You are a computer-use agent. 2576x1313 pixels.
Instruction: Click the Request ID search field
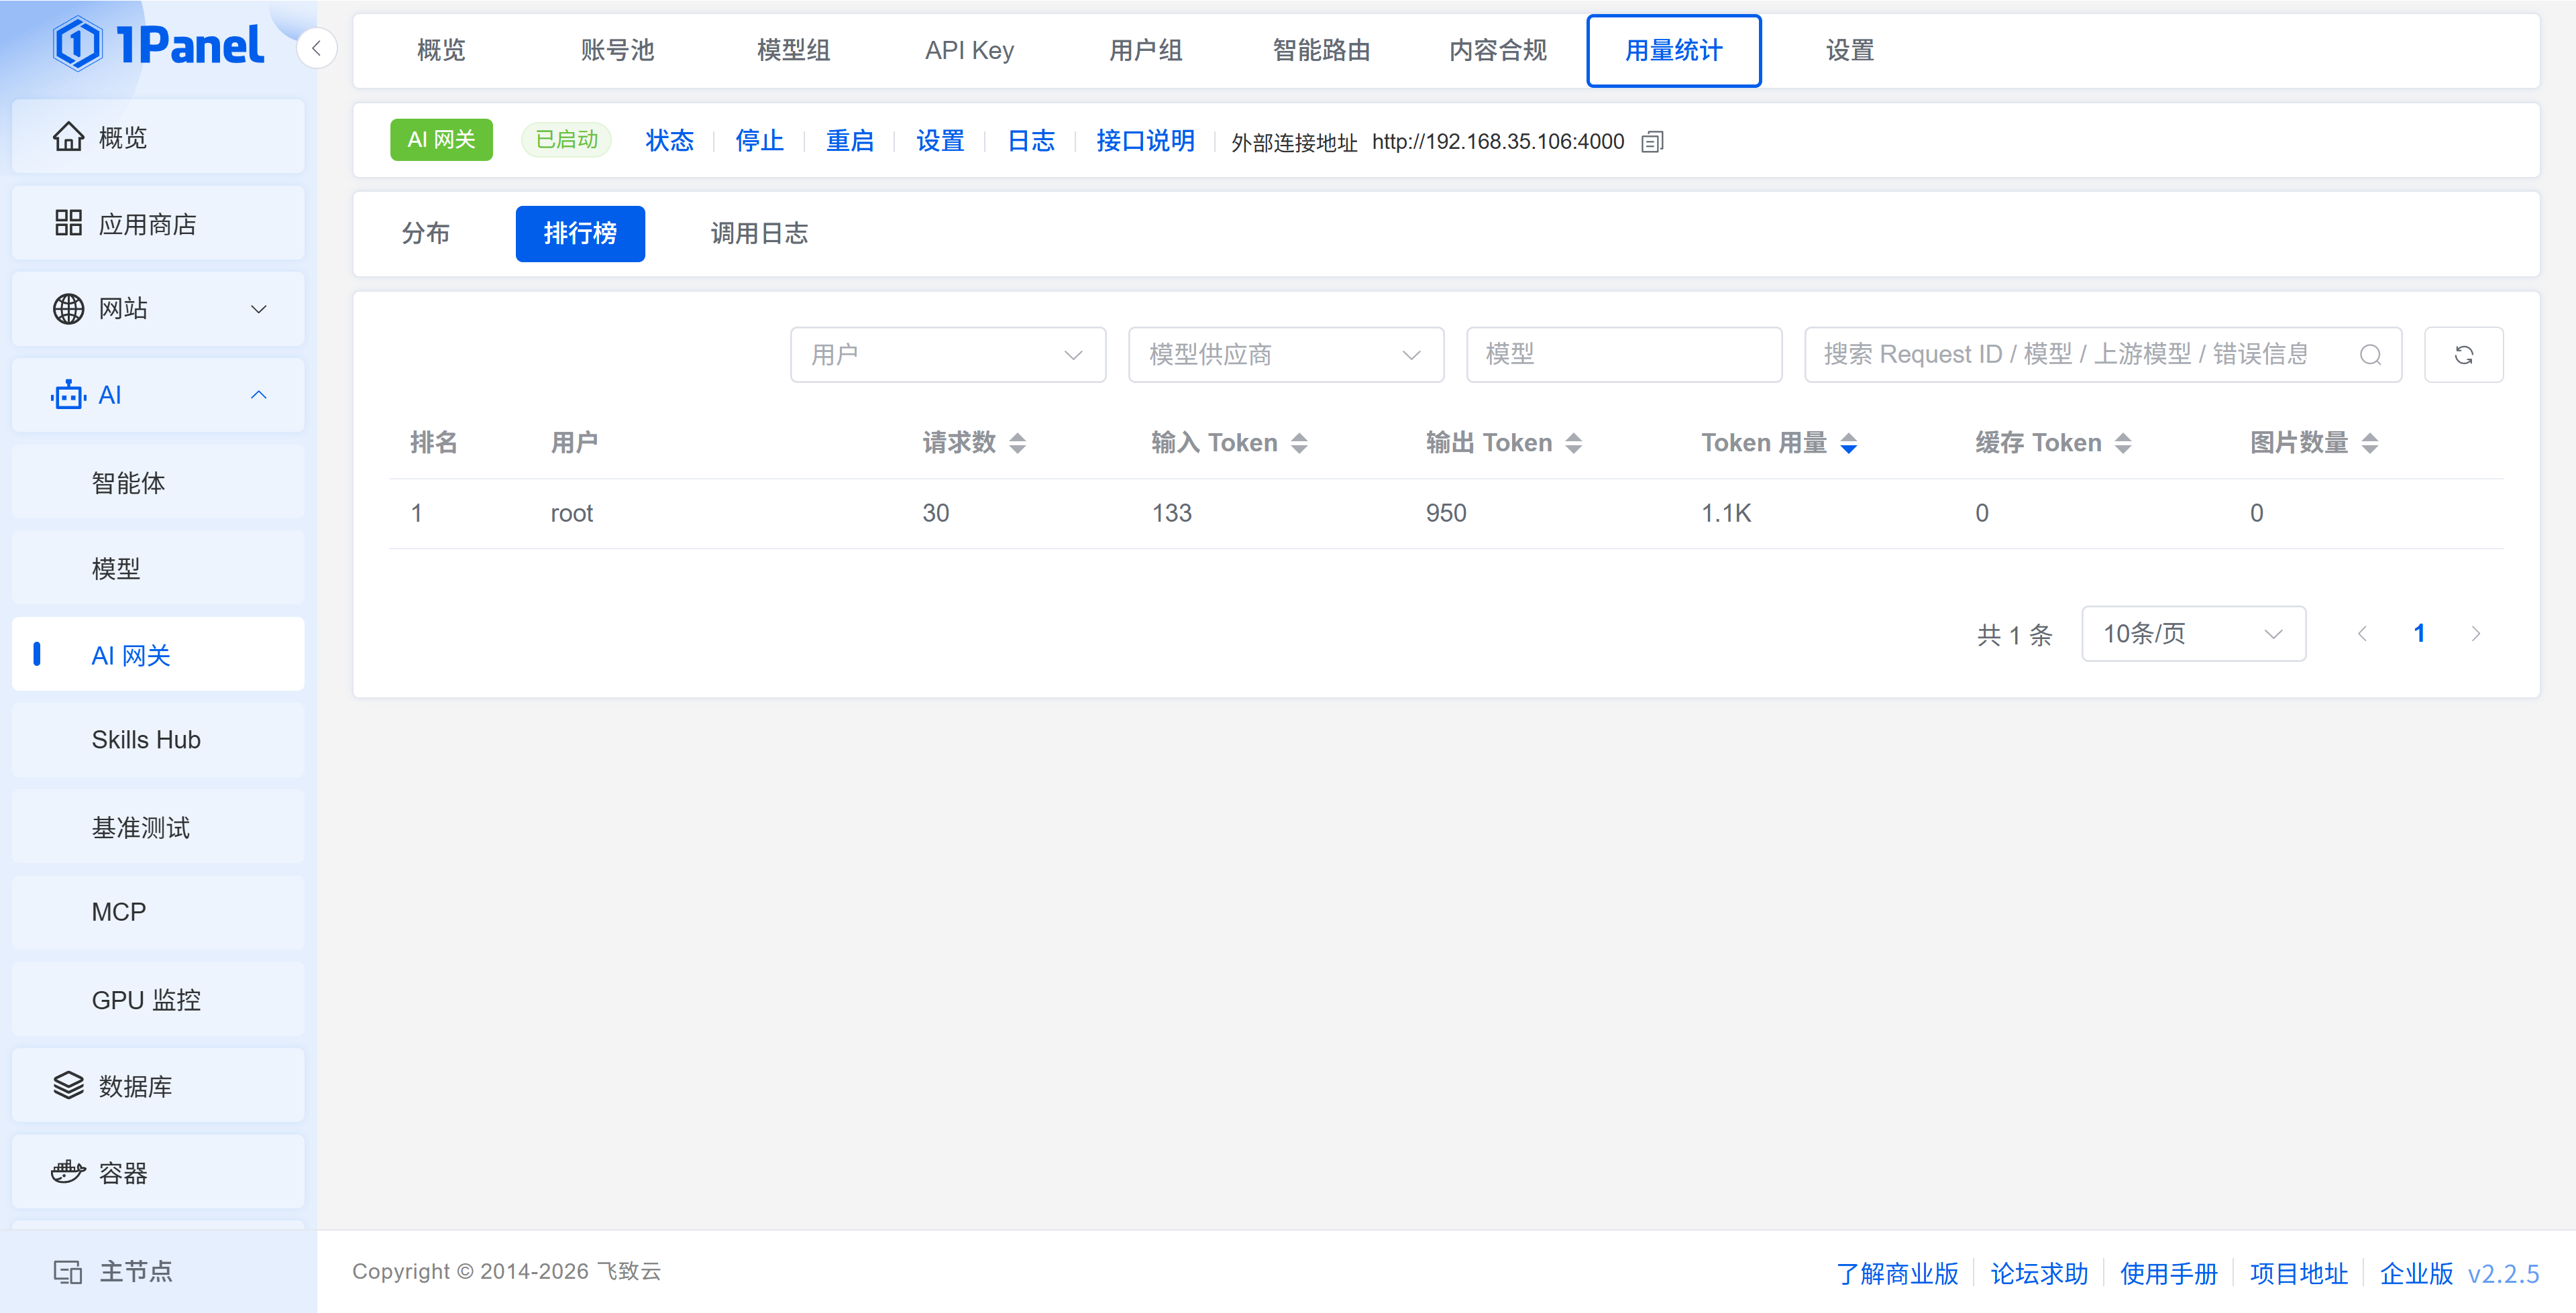tap(2103, 355)
